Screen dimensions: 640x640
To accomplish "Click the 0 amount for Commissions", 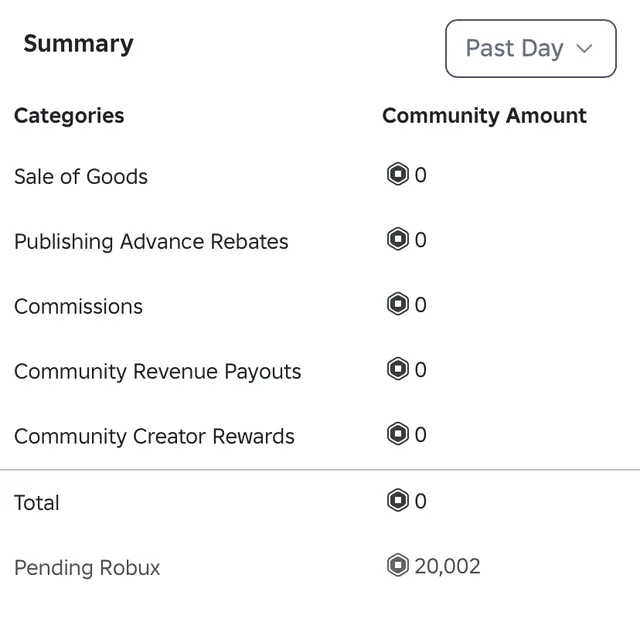I will 421,304.
